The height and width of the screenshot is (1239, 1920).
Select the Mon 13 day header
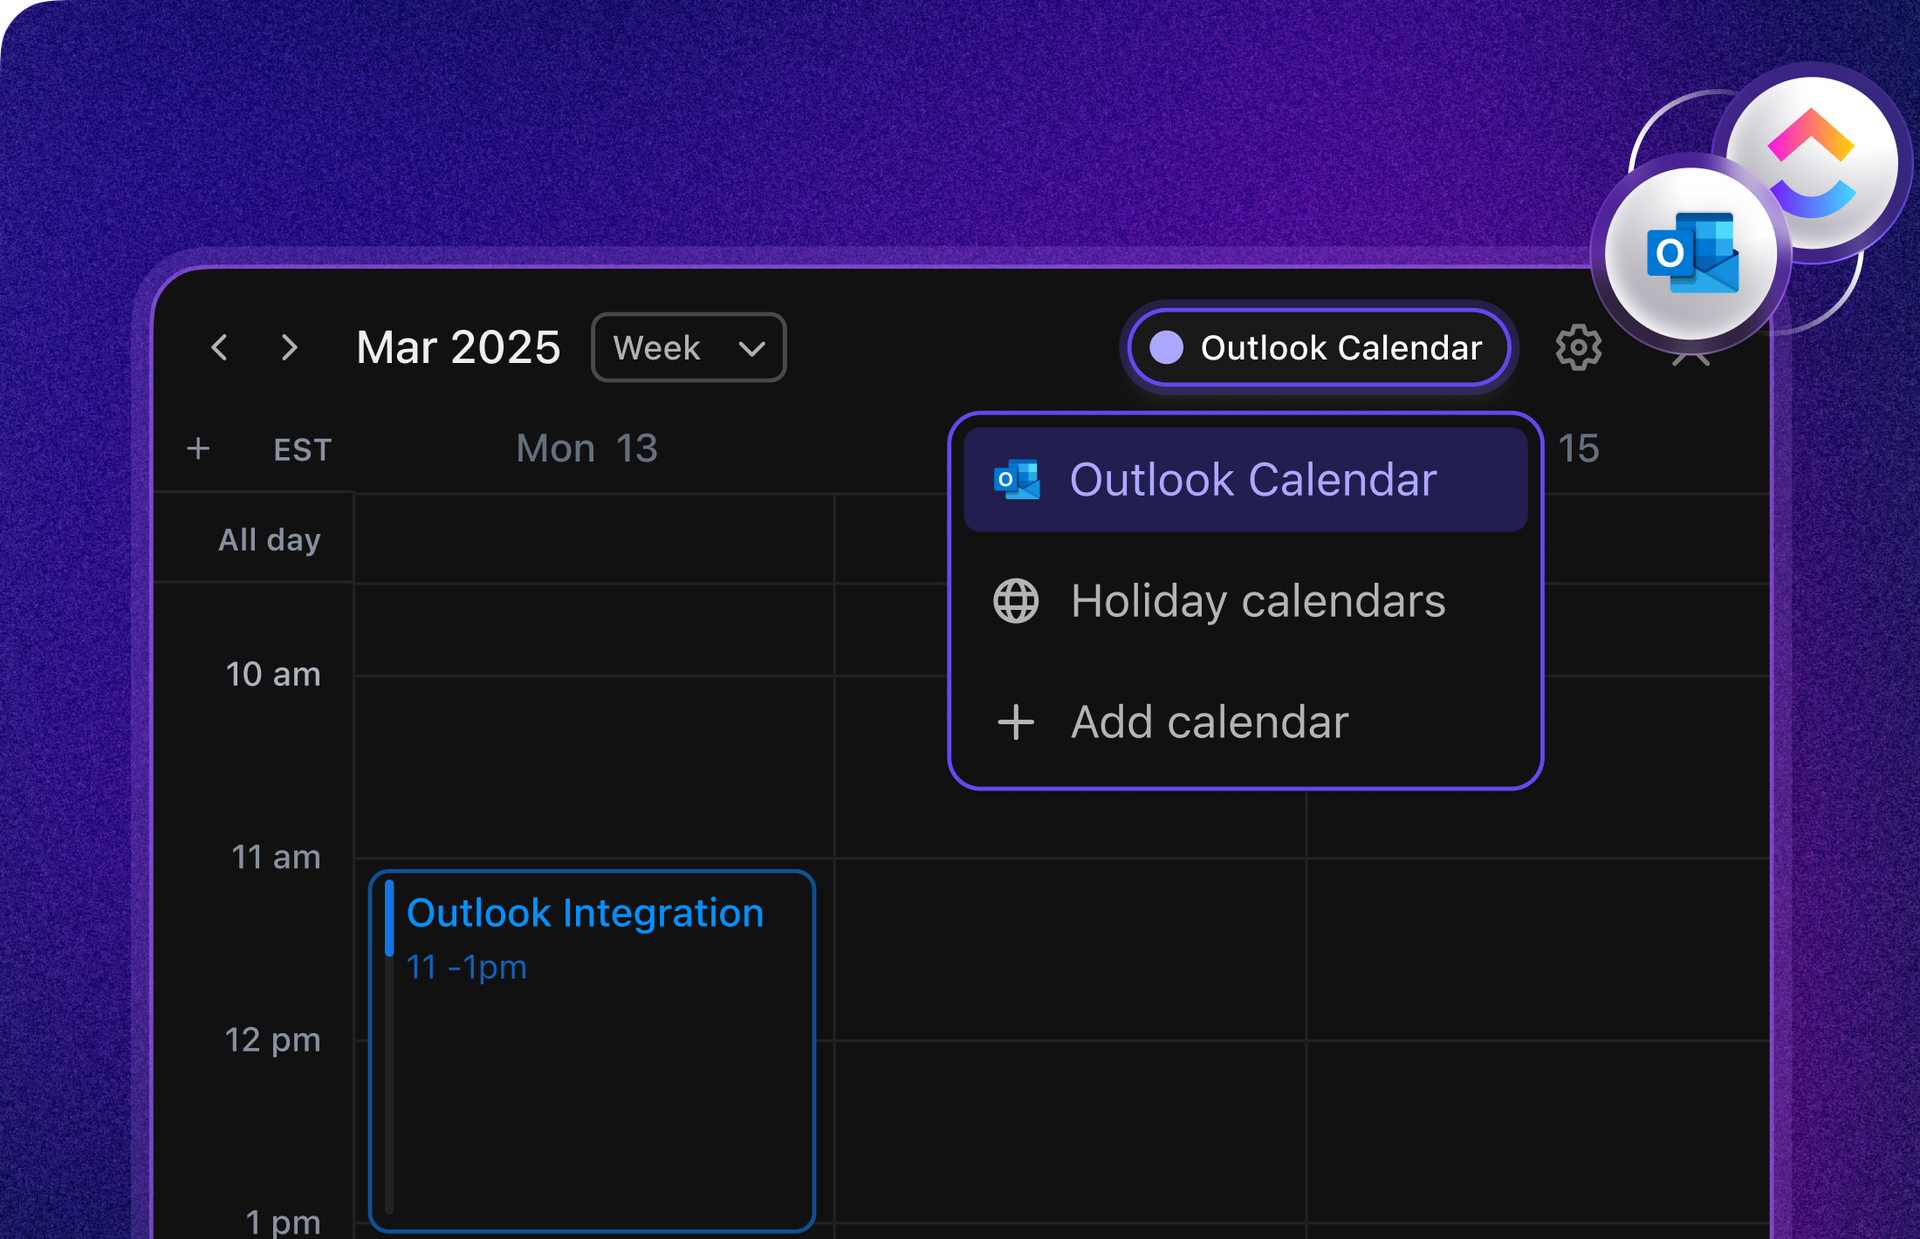pos(587,449)
